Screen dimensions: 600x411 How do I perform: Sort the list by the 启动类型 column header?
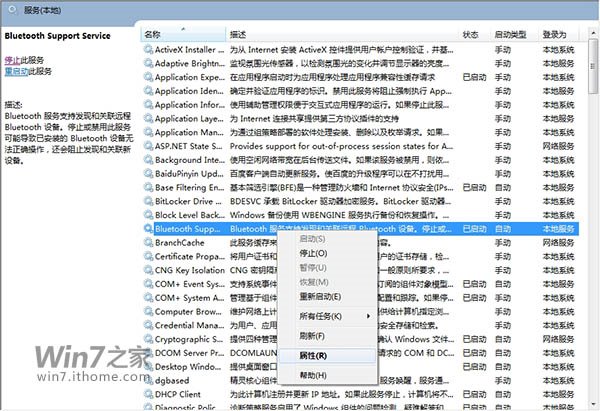coord(514,34)
